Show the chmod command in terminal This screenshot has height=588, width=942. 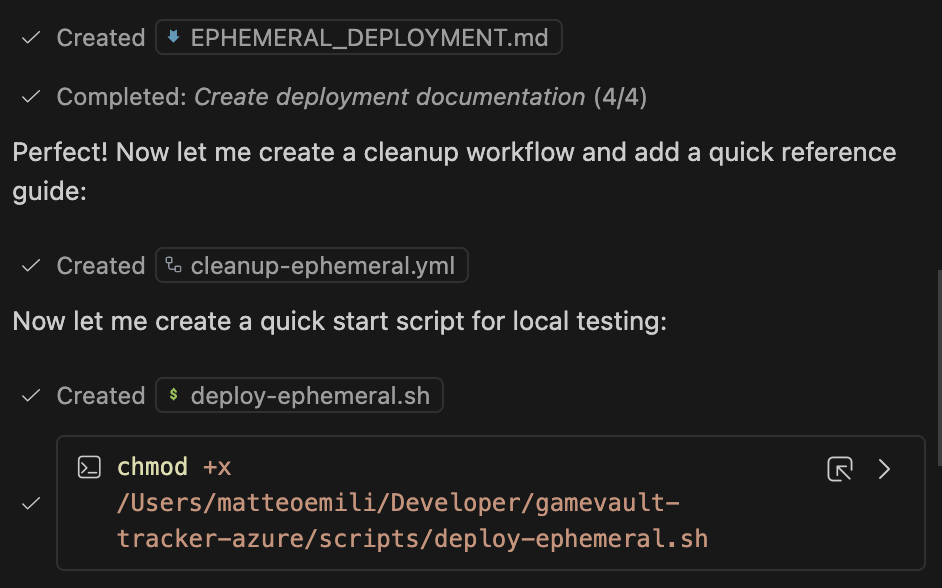click(x=840, y=469)
